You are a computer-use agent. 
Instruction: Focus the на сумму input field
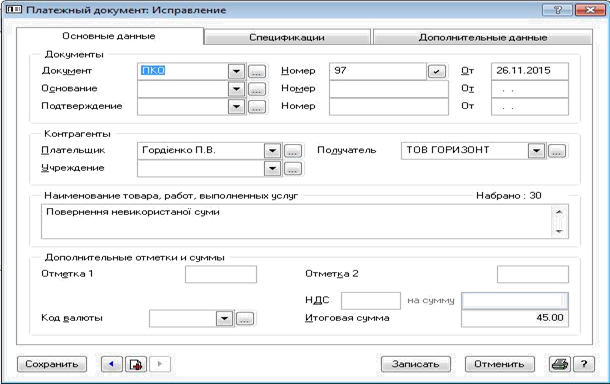point(515,301)
